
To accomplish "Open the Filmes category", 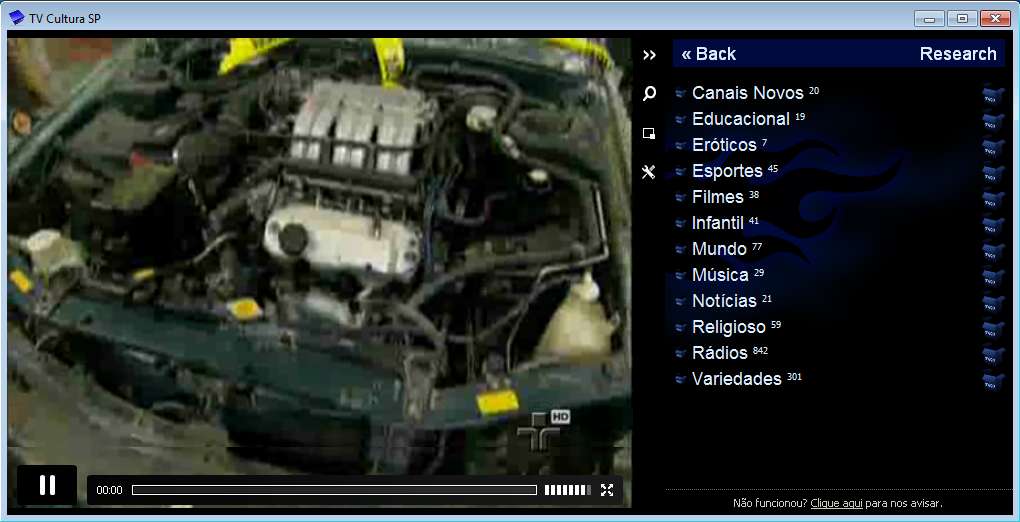I will pos(718,197).
